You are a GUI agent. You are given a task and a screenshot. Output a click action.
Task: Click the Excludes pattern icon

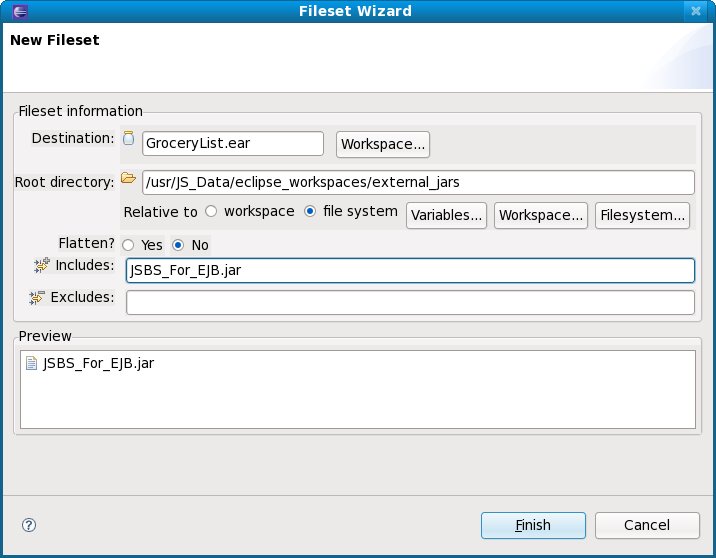click(x=37, y=298)
